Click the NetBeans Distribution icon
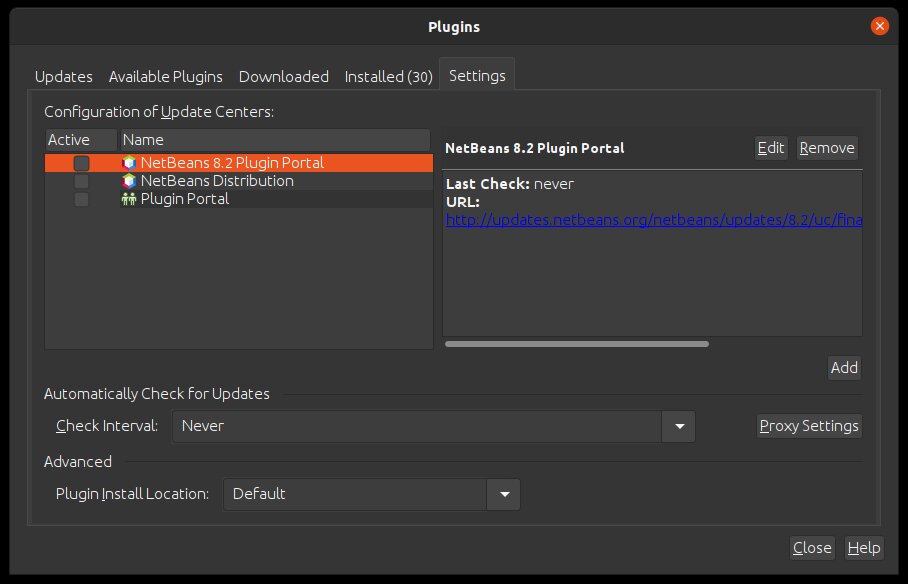 pyautogui.click(x=127, y=181)
